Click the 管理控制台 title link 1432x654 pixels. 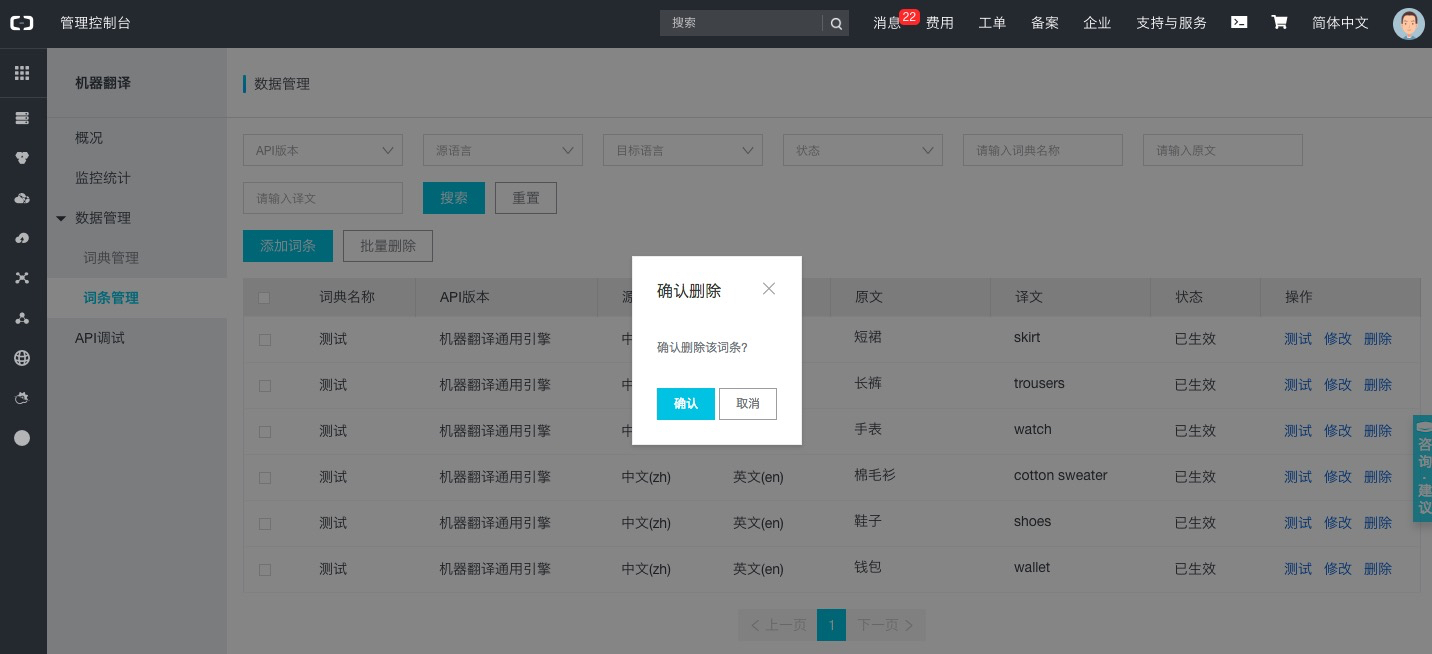95,23
